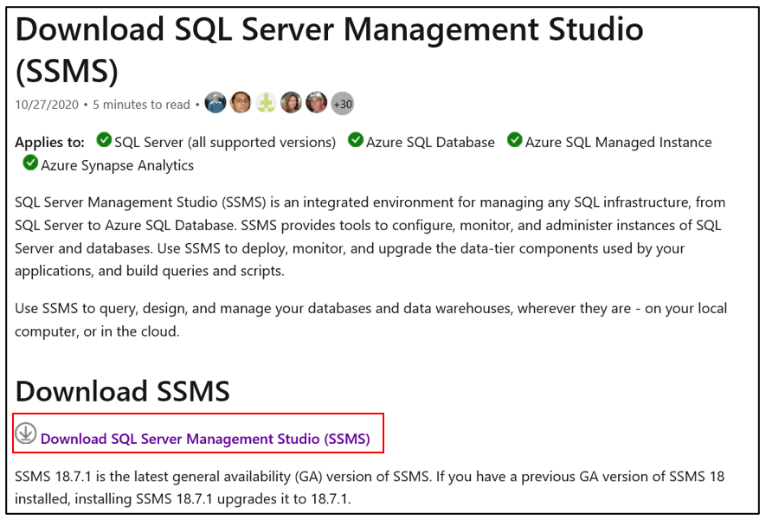Click the main page title heading
This screenshot has width=768, height=520.
point(329,49)
